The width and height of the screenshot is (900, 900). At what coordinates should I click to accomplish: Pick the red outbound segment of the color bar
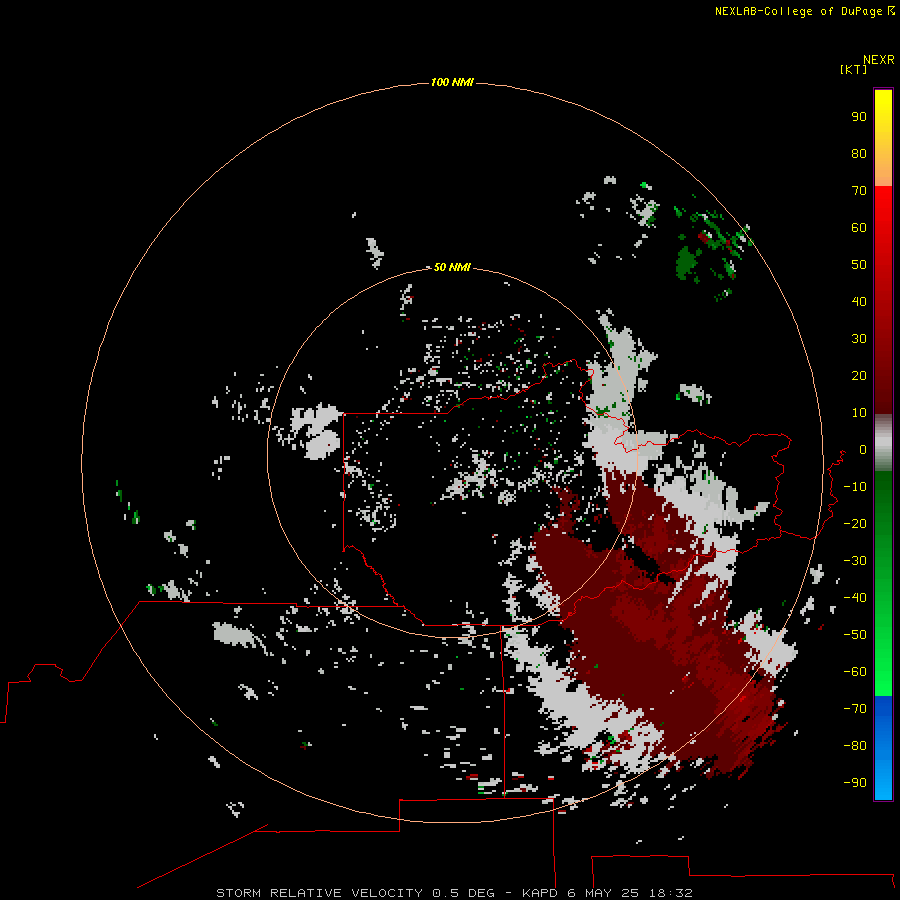tap(883, 300)
